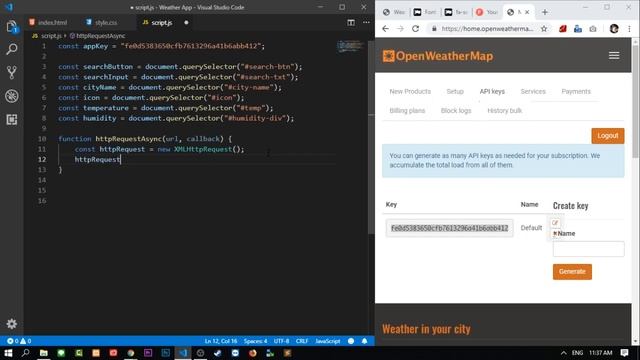The height and width of the screenshot is (360, 640).
Task: Open the Explorer view in VS Code
Action: click(11, 27)
